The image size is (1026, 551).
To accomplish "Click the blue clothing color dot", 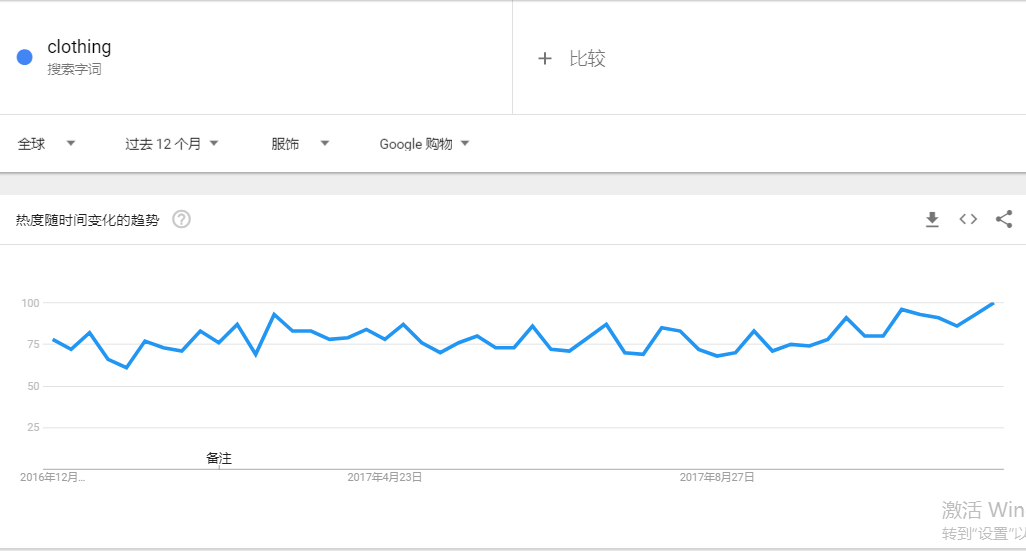I will 25,58.
